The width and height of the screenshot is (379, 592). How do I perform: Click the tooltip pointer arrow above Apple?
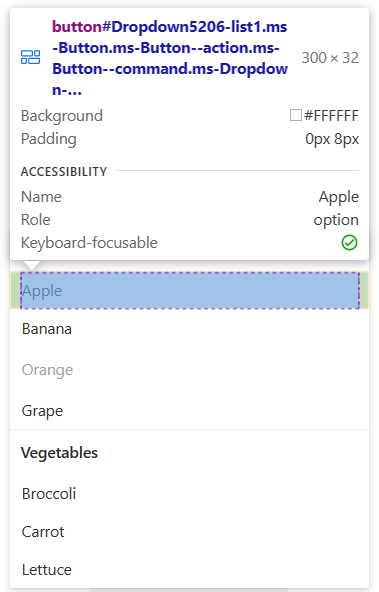(32, 265)
